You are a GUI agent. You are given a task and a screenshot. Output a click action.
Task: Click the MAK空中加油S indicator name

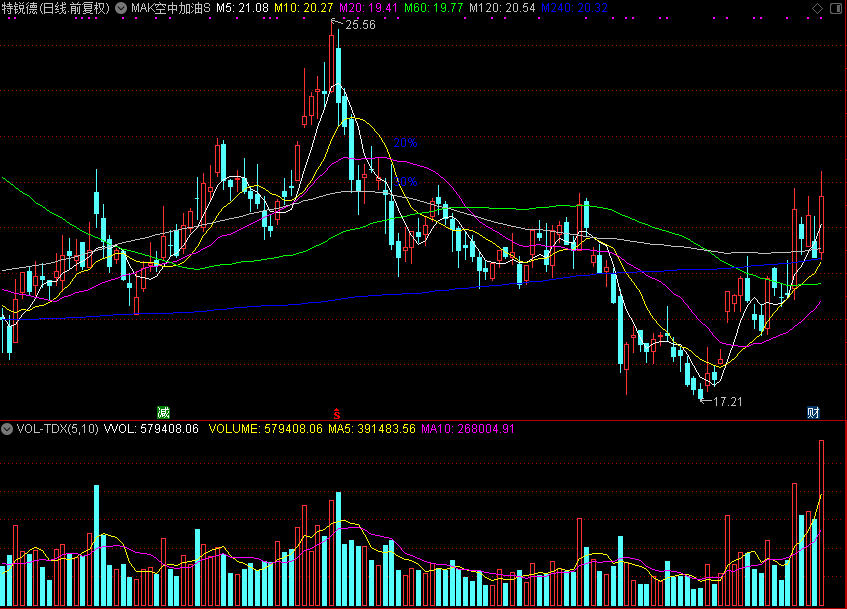pyautogui.click(x=171, y=8)
